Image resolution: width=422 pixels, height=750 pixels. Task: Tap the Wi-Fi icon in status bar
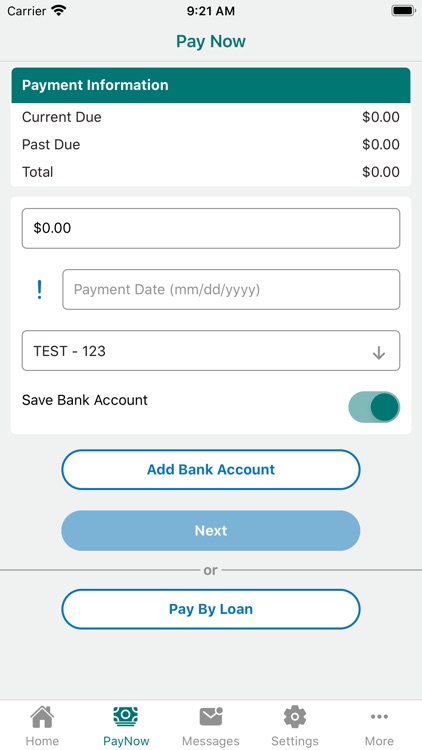59,11
